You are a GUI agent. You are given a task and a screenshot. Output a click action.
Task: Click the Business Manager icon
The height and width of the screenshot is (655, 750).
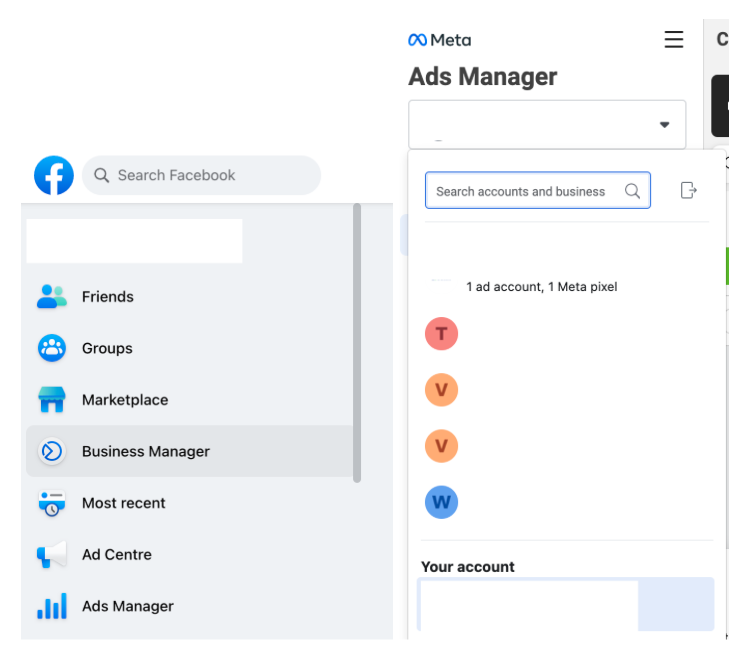51,451
